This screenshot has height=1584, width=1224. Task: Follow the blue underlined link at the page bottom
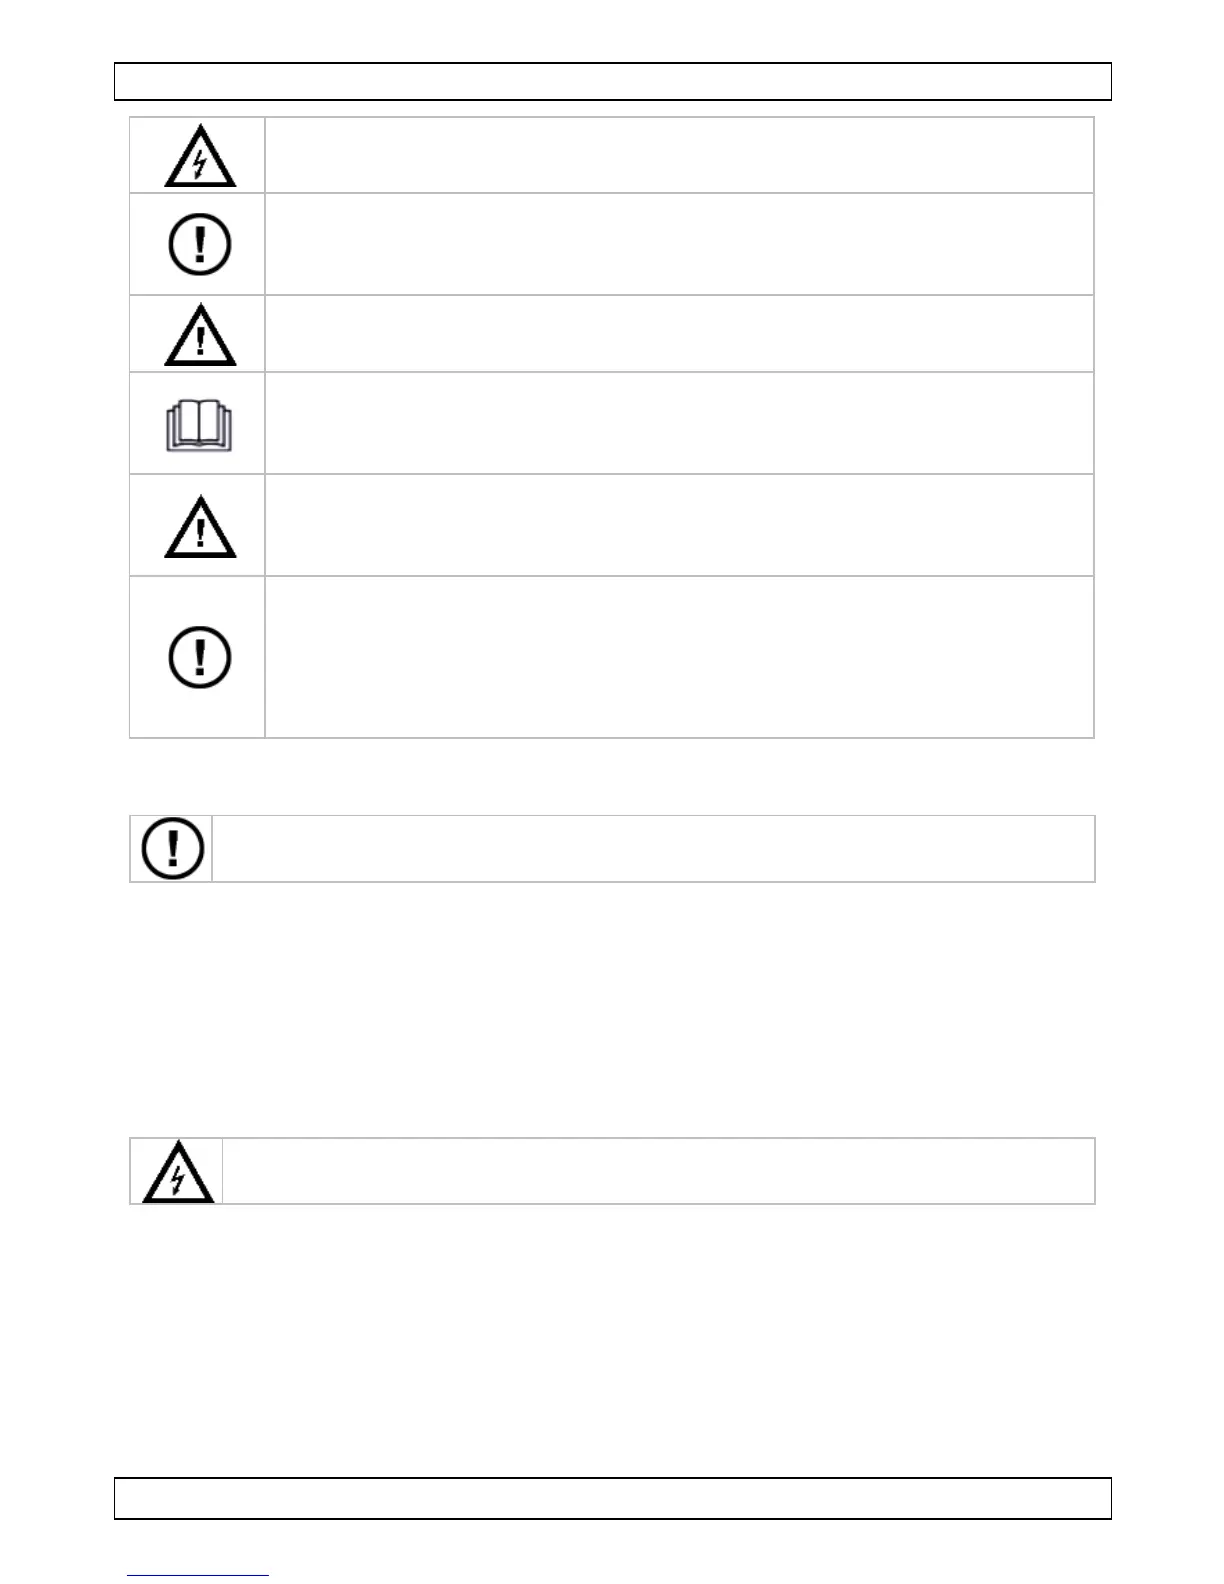click(198, 1575)
